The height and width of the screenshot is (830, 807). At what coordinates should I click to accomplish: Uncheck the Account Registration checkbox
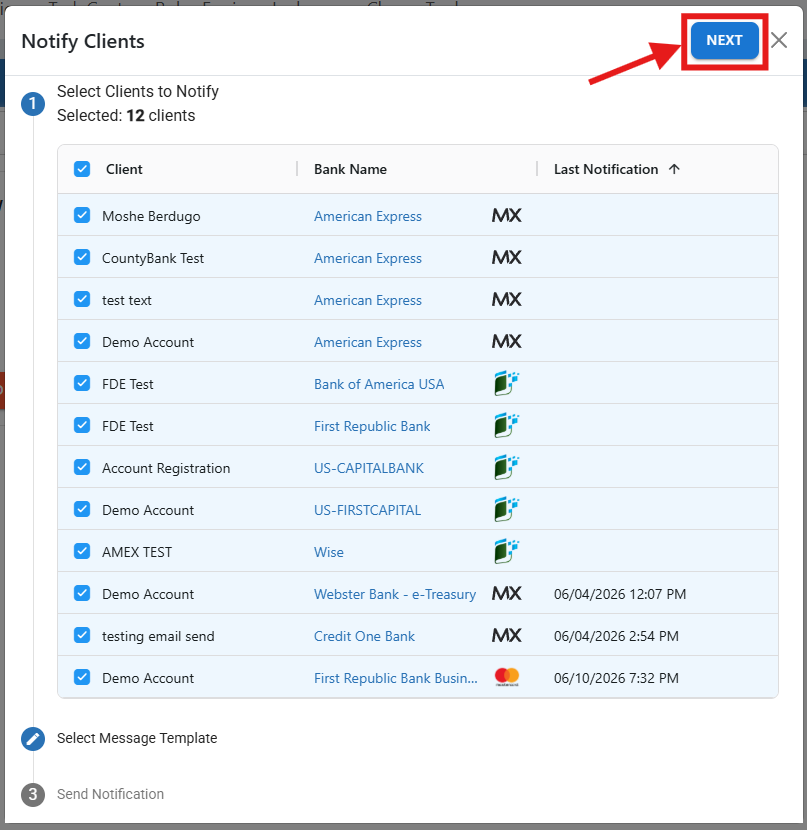point(82,467)
